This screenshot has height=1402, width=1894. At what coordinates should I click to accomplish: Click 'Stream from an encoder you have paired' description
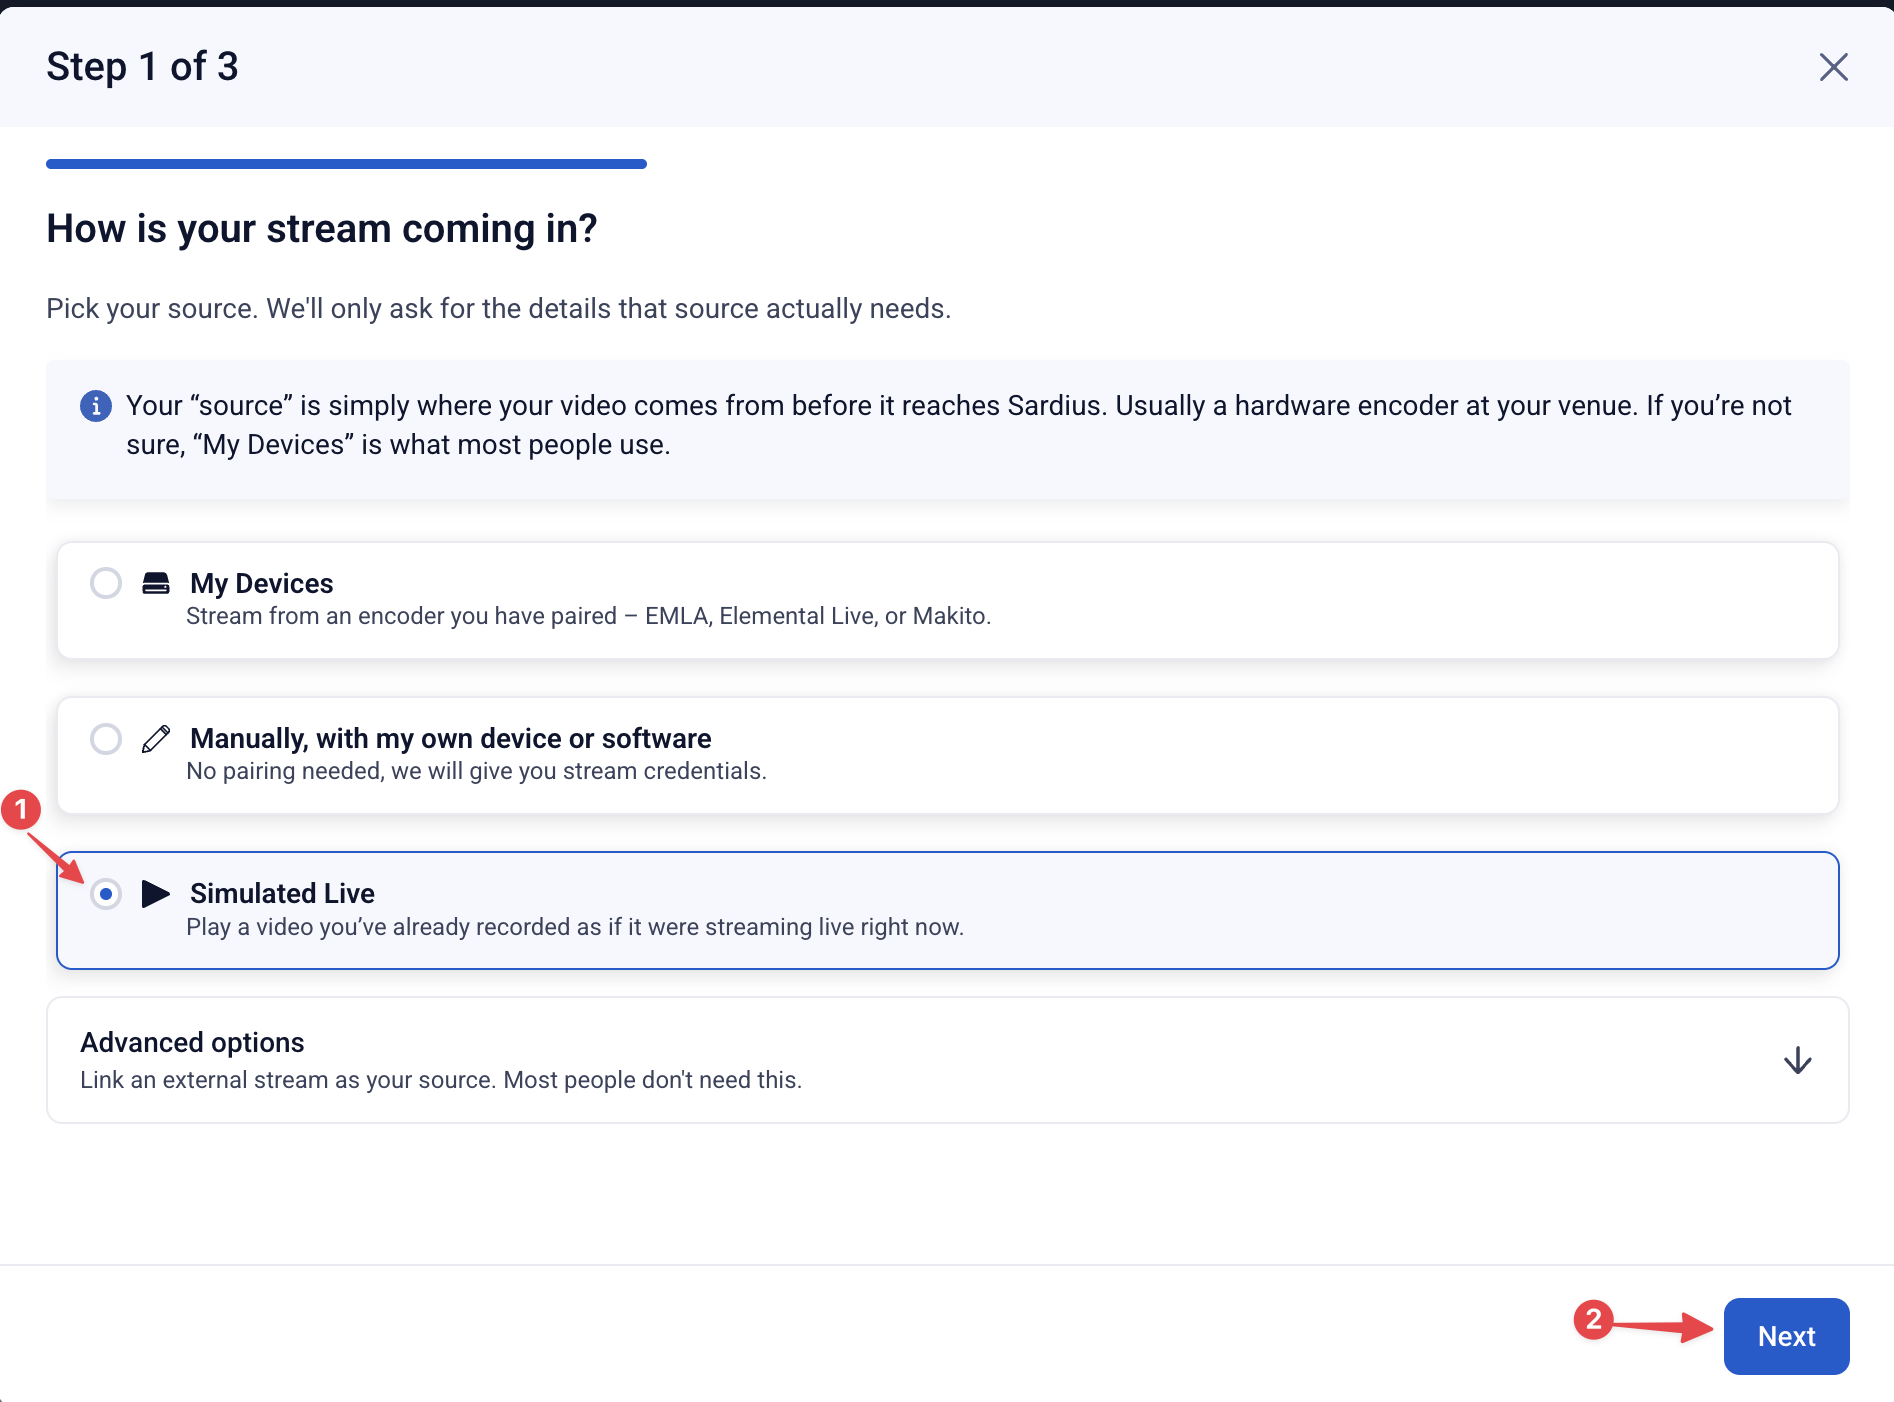[589, 616]
